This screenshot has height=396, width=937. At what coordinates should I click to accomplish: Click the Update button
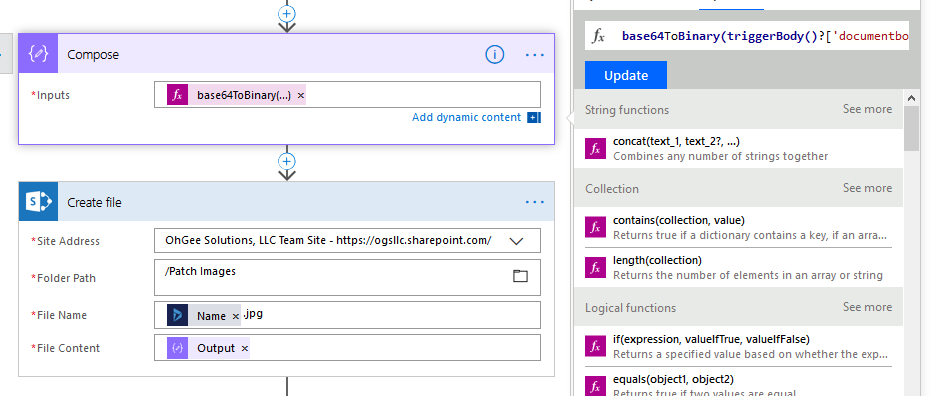click(x=626, y=75)
